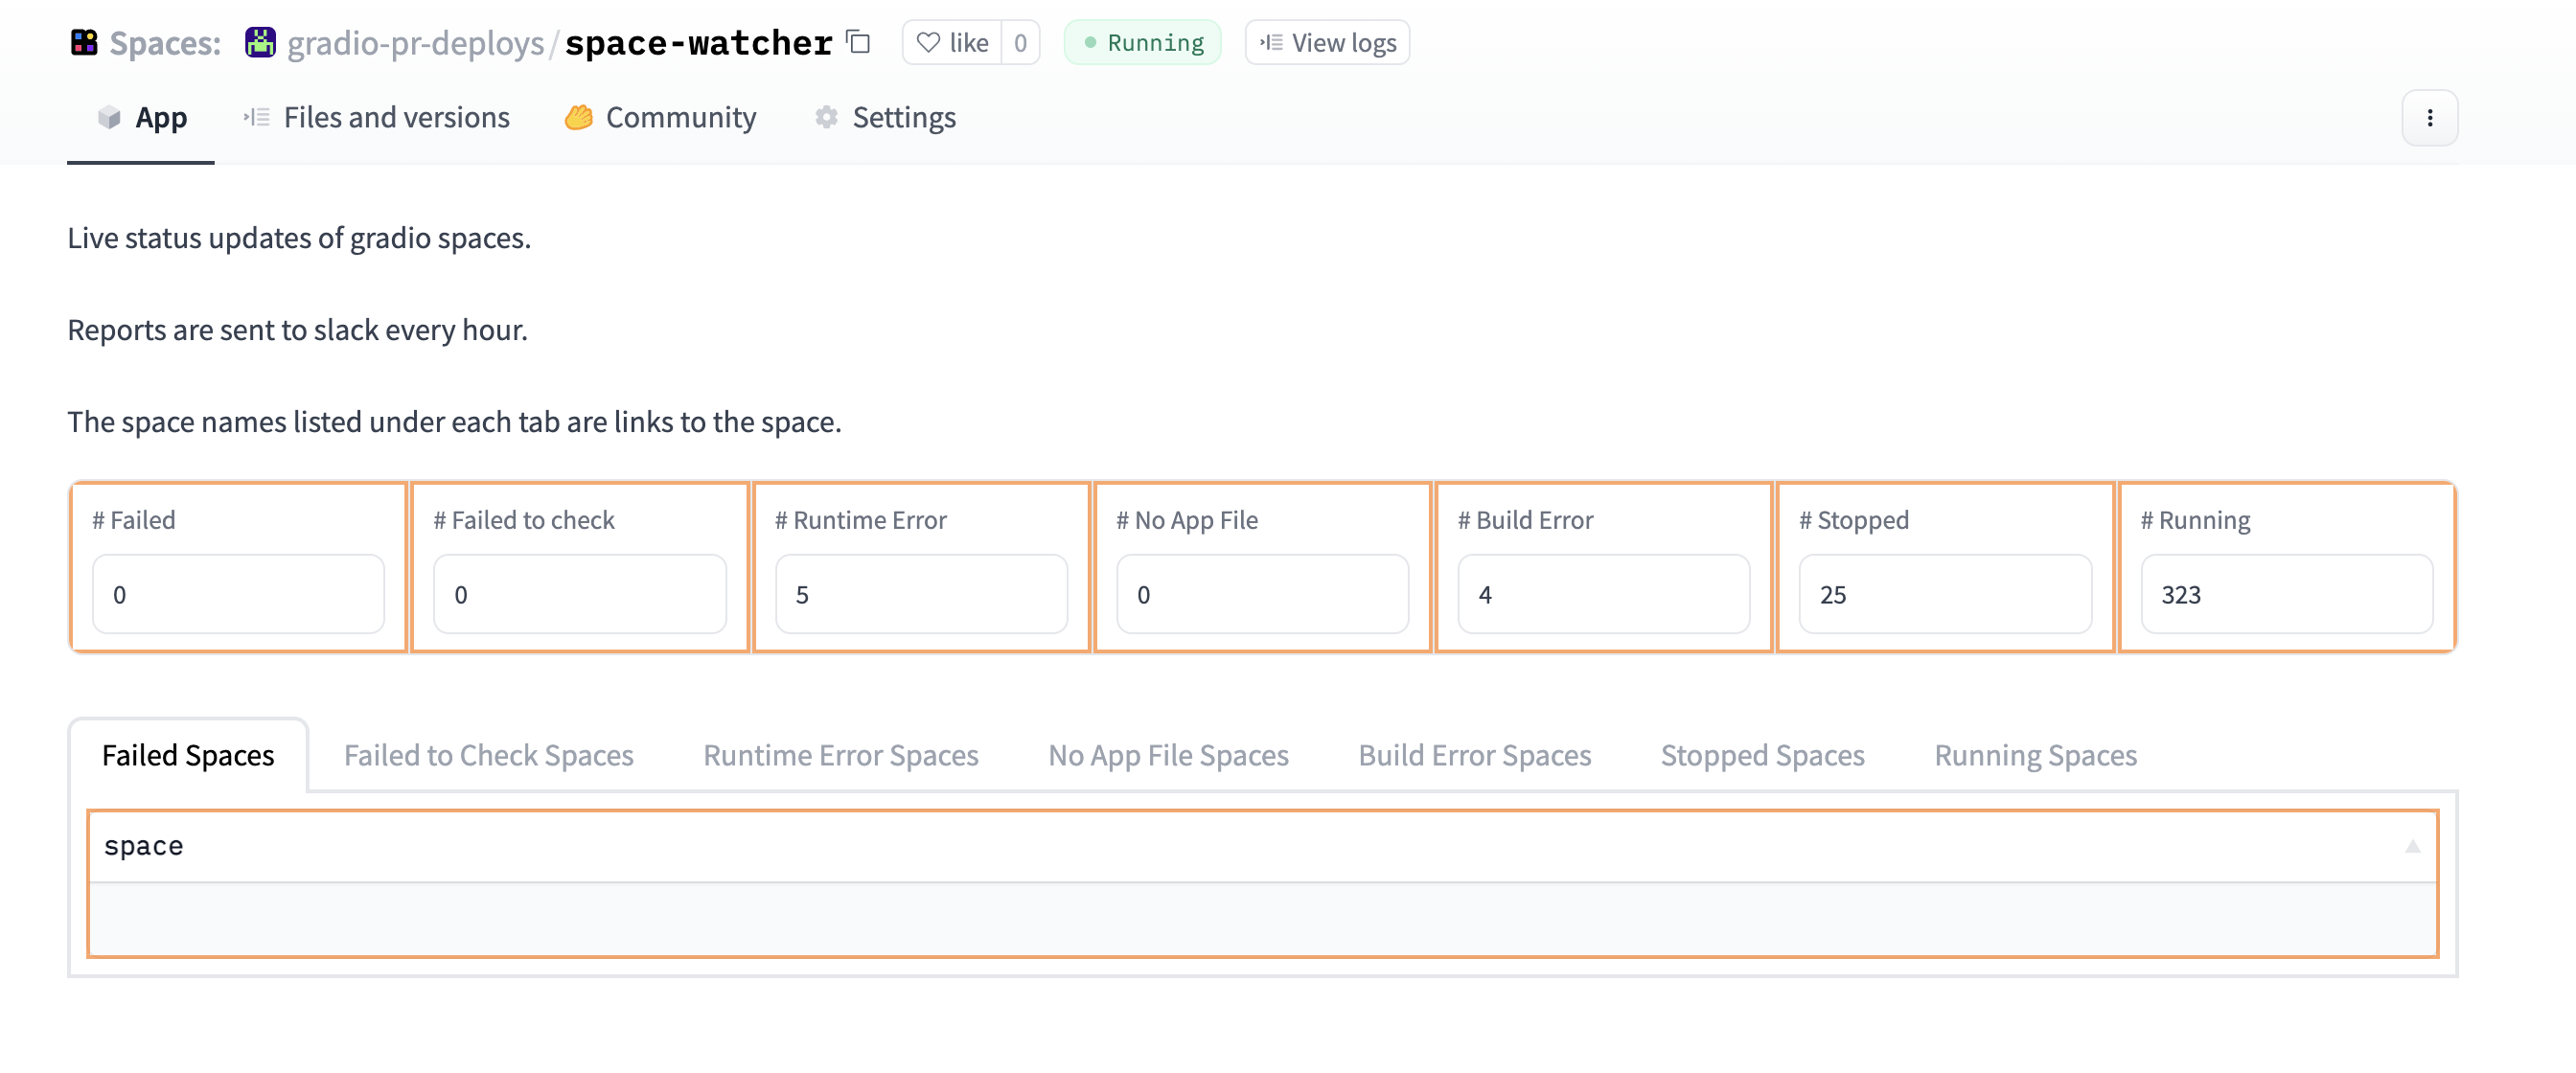Click the gradio-pr-deploys avatar icon
Image resolution: width=2576 pixels, height=1073 pixels.
pos(259,43)
